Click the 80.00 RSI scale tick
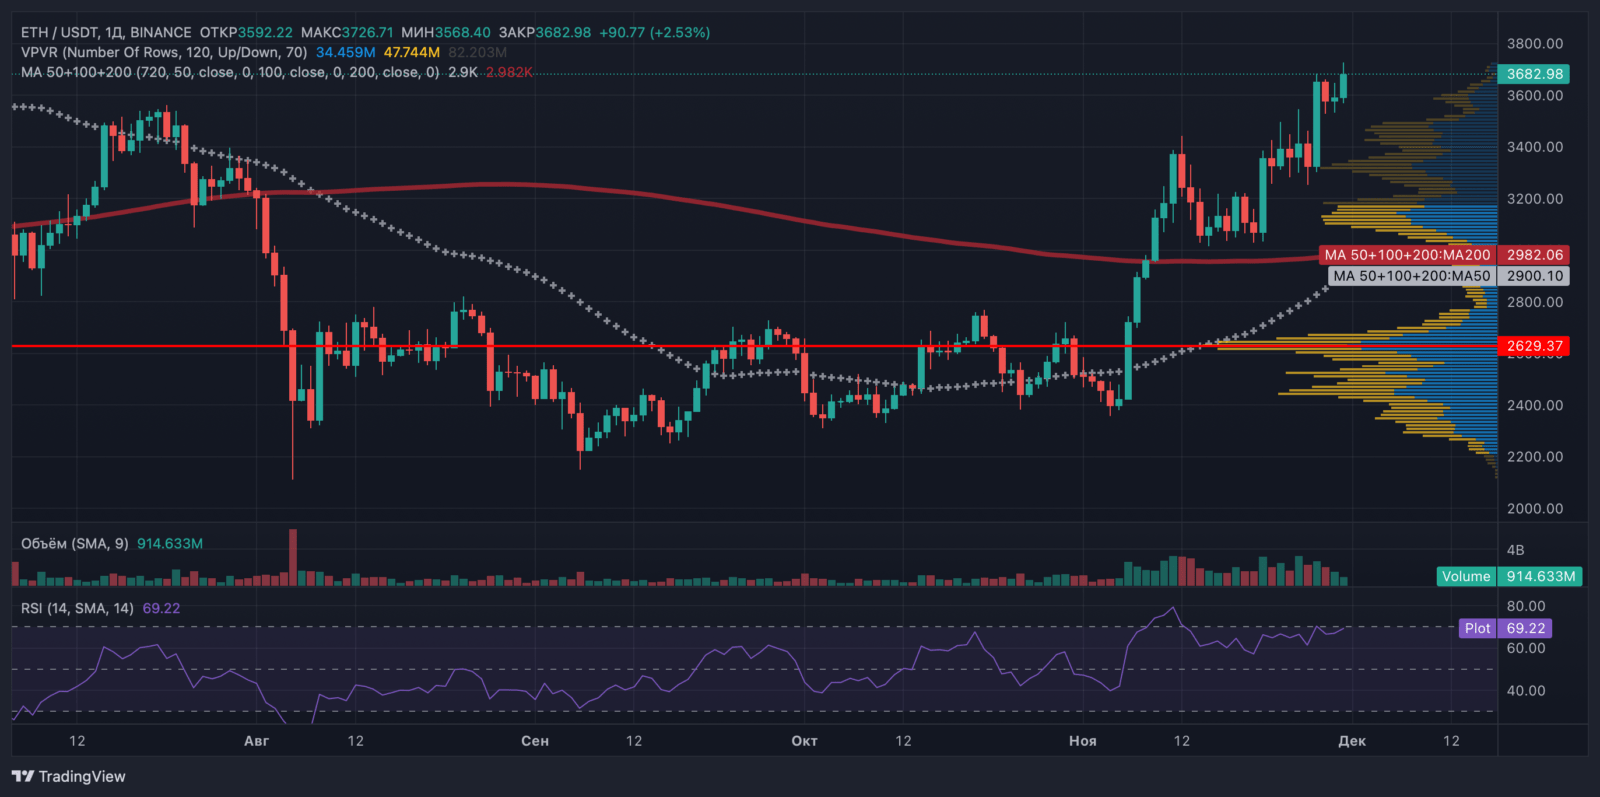This screenshot has width=1600, height=797. pyautogui.click(x=1526, y=607)
